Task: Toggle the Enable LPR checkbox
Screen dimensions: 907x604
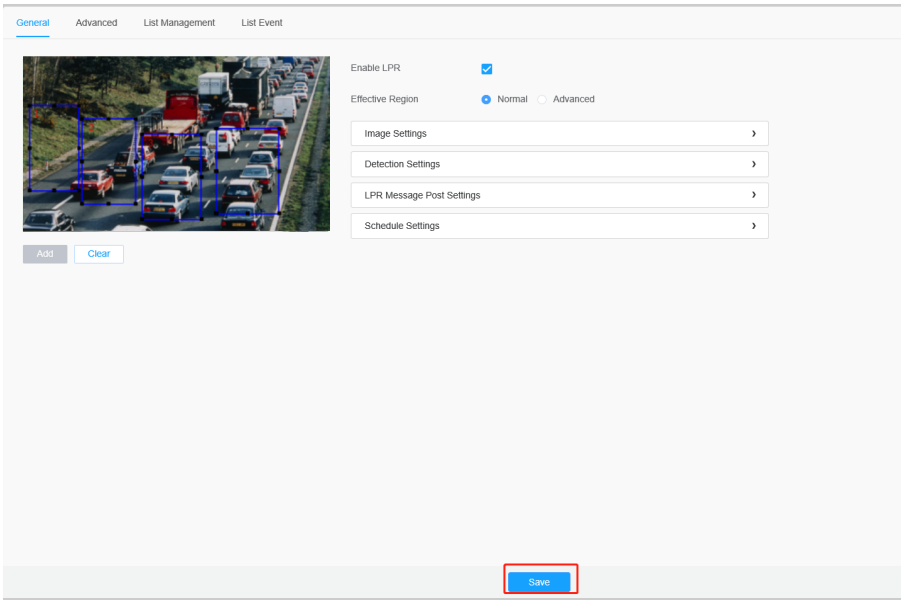Action: point(486,69)
